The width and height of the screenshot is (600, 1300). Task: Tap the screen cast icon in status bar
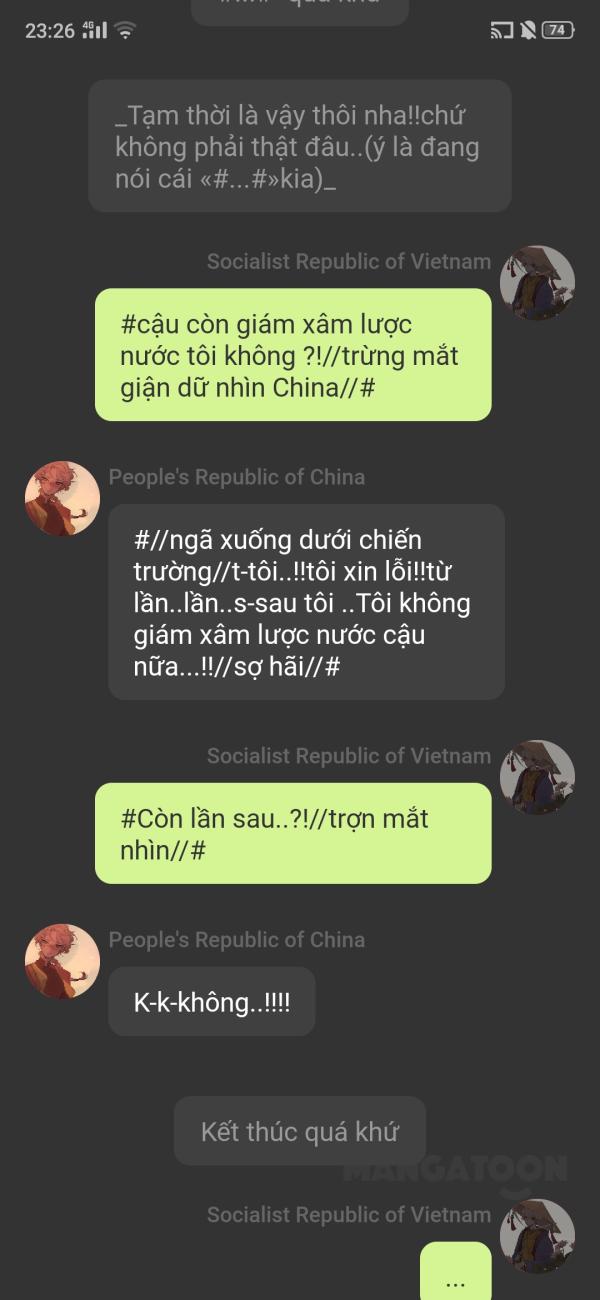(x=501, y=30)
